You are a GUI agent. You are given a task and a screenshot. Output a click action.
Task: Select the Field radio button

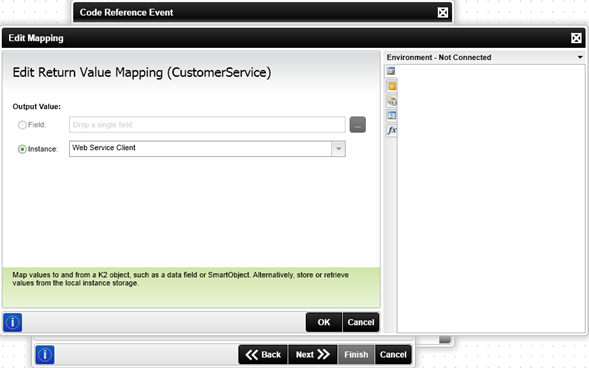pyautogui.click(x=22, y=125)
